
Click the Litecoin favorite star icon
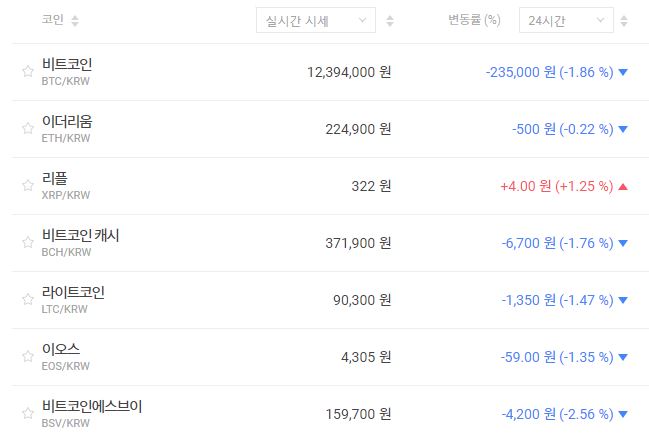28,300
